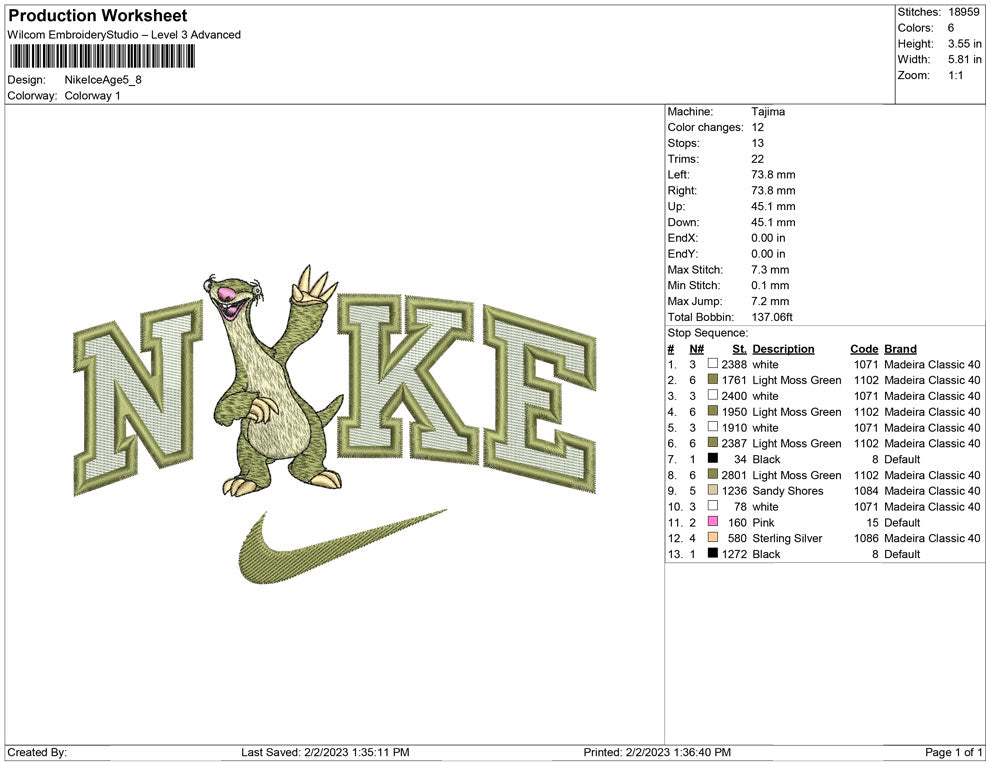Click the embroidered letter N in the preview
990x762 pixels.
pyautogui.click(x=138, y=398)
